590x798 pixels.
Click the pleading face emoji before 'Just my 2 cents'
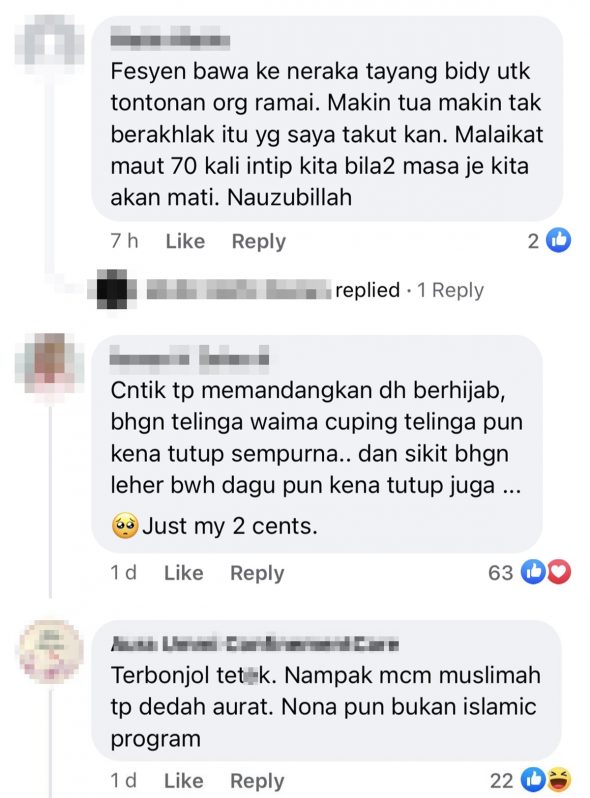coord(125,526)
